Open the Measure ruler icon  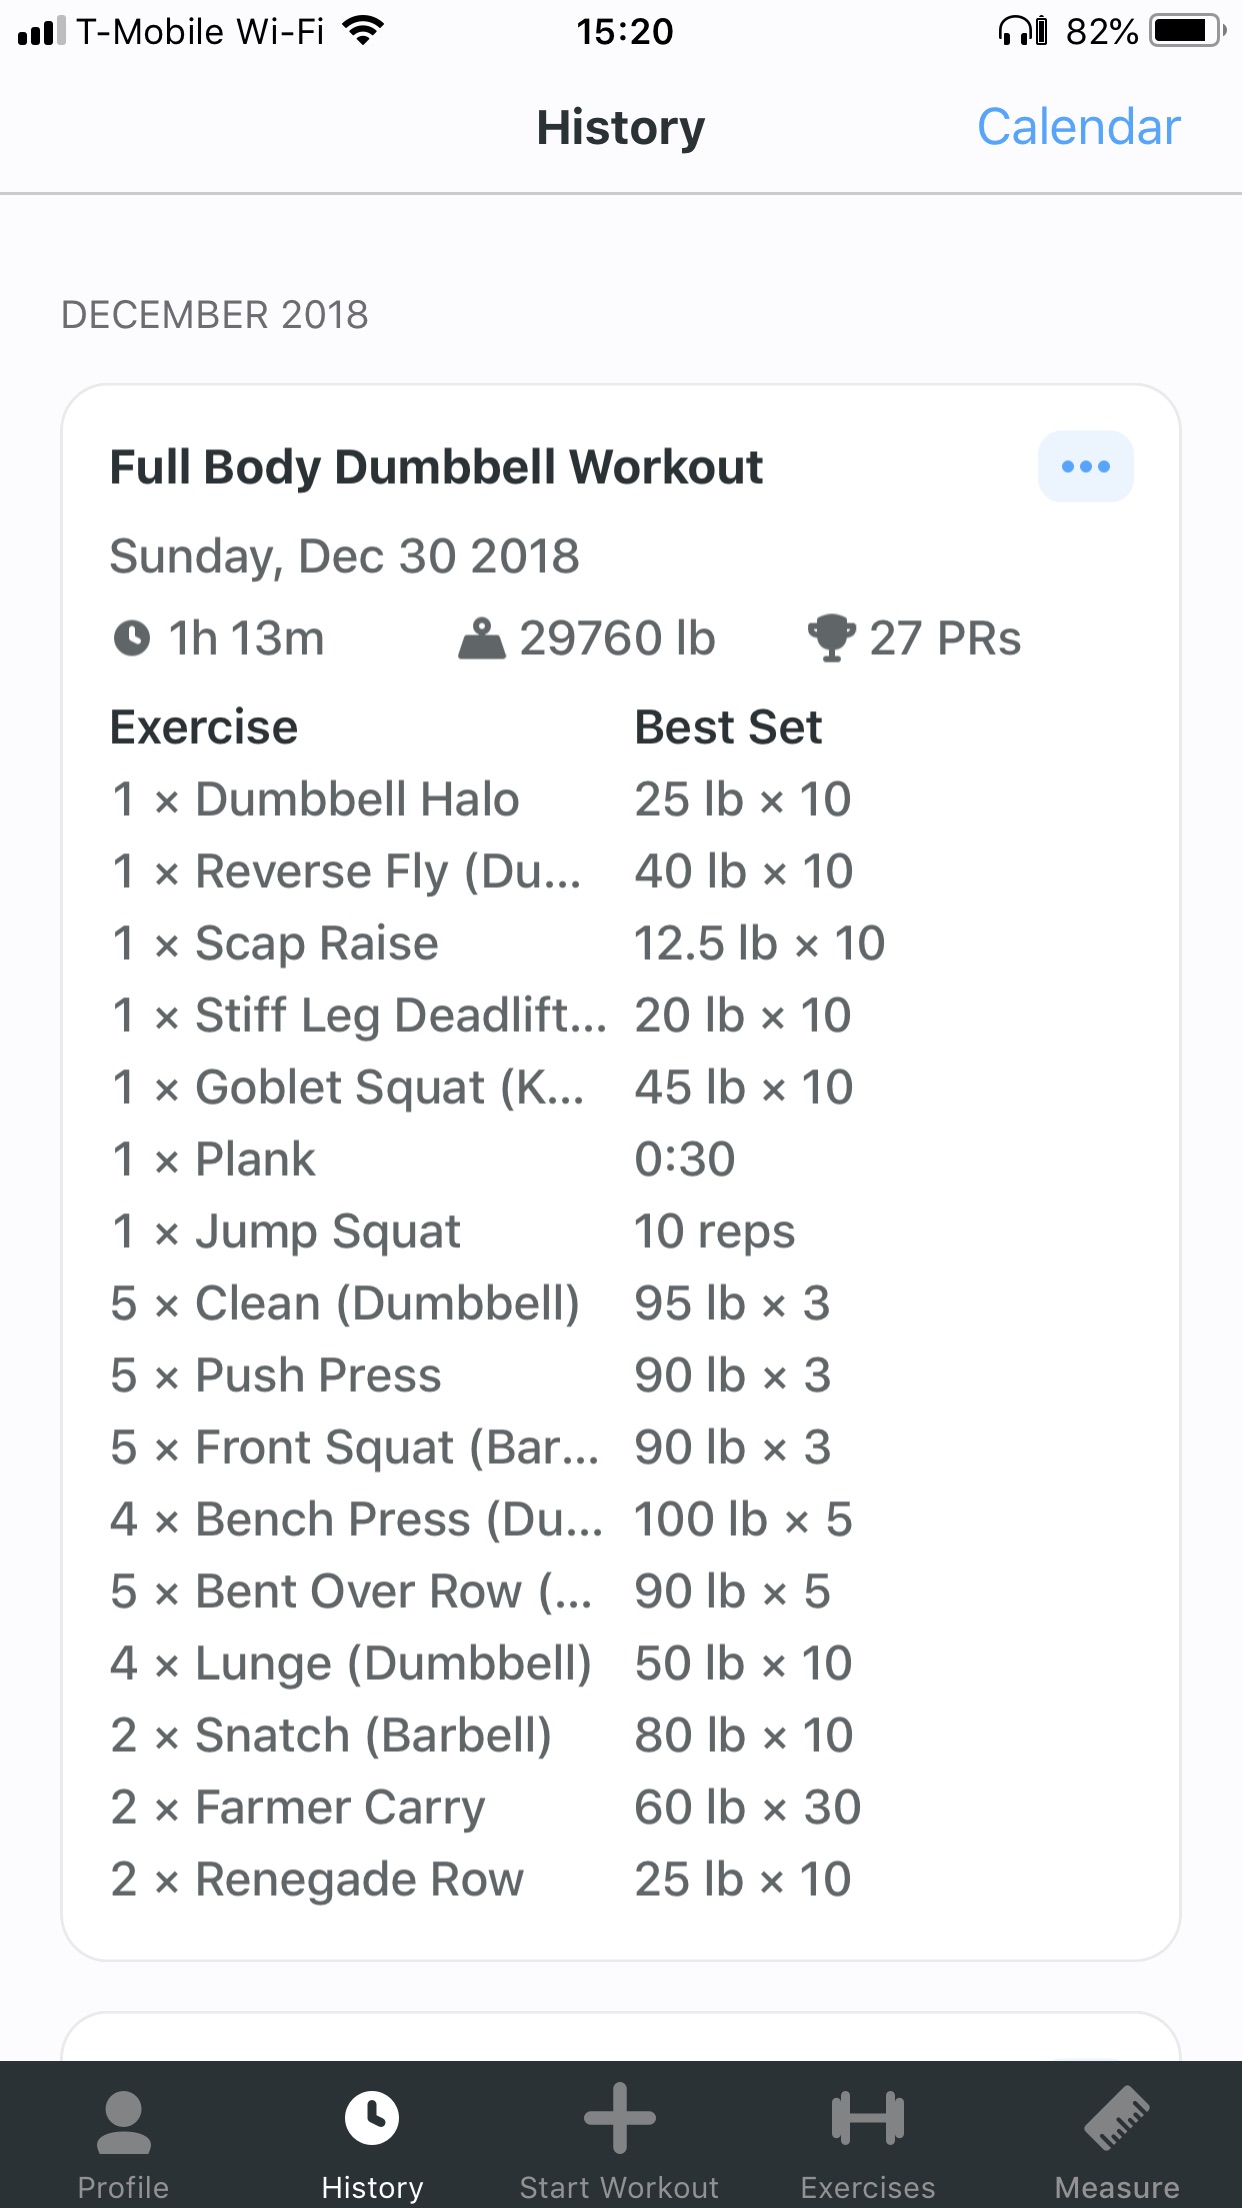click(x=1117, y=2118)
